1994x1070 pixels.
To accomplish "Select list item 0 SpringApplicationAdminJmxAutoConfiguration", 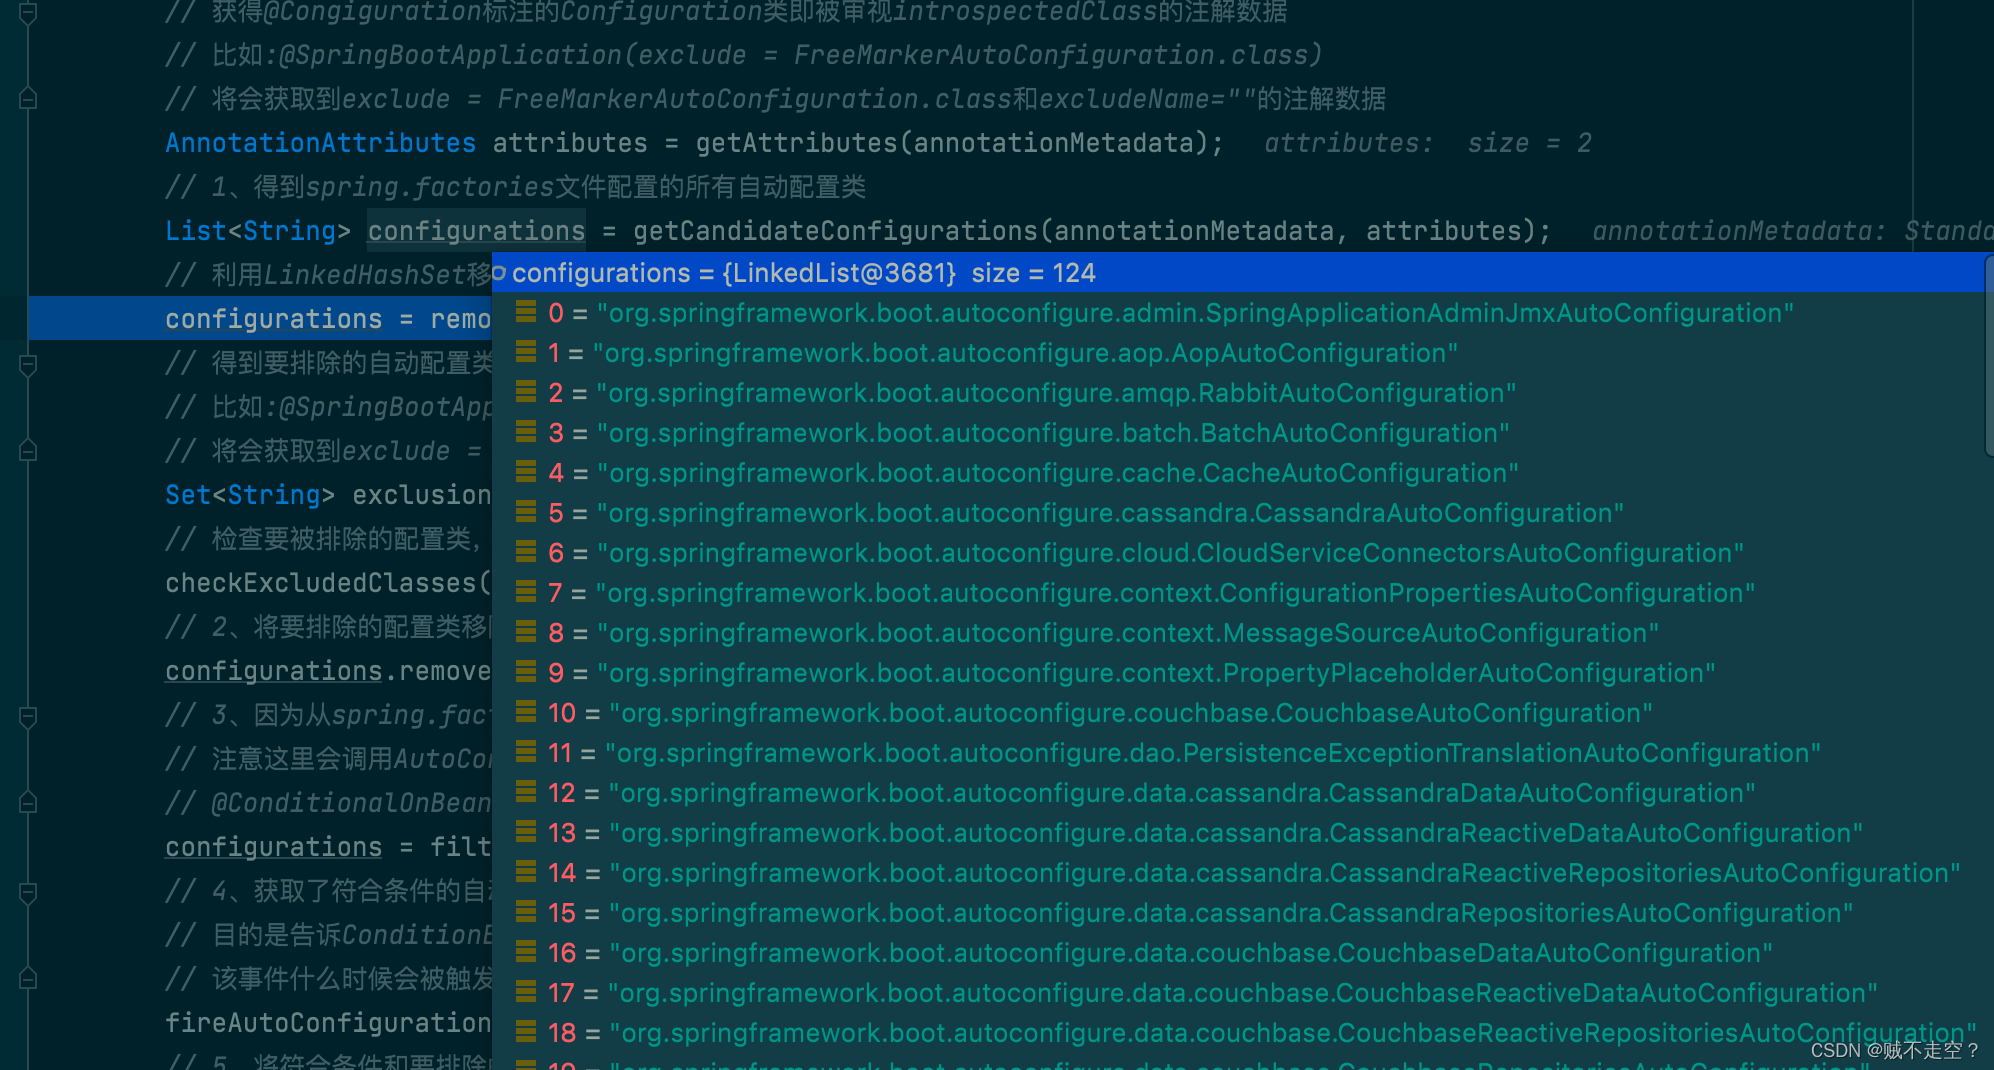I will click(x=1238, y=313).
